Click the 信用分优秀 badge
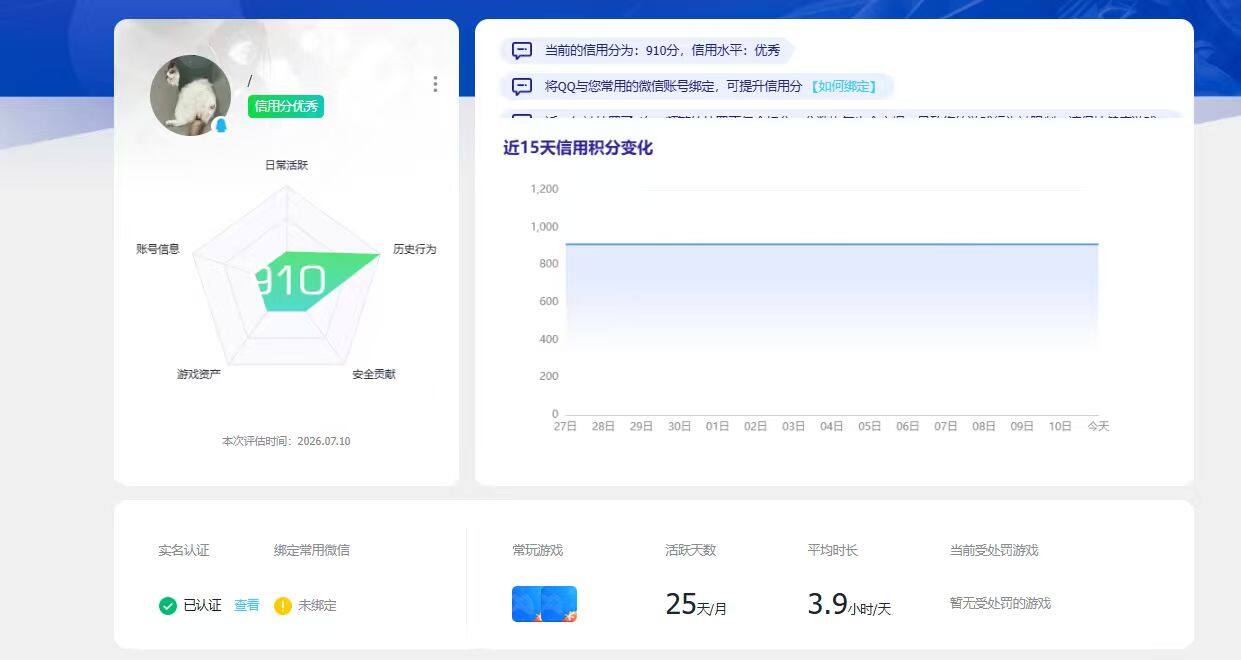 [286, 106]
